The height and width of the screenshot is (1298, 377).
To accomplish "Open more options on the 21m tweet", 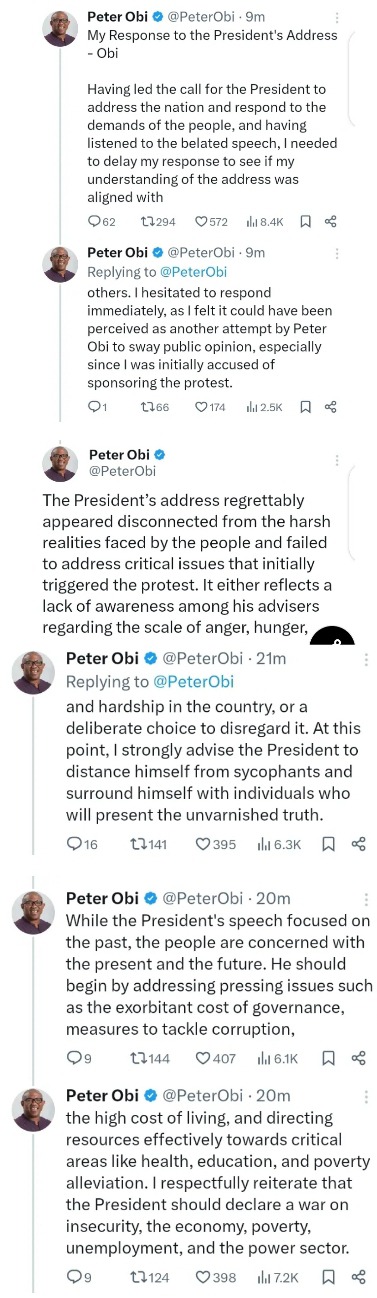I will click(365, 660).
